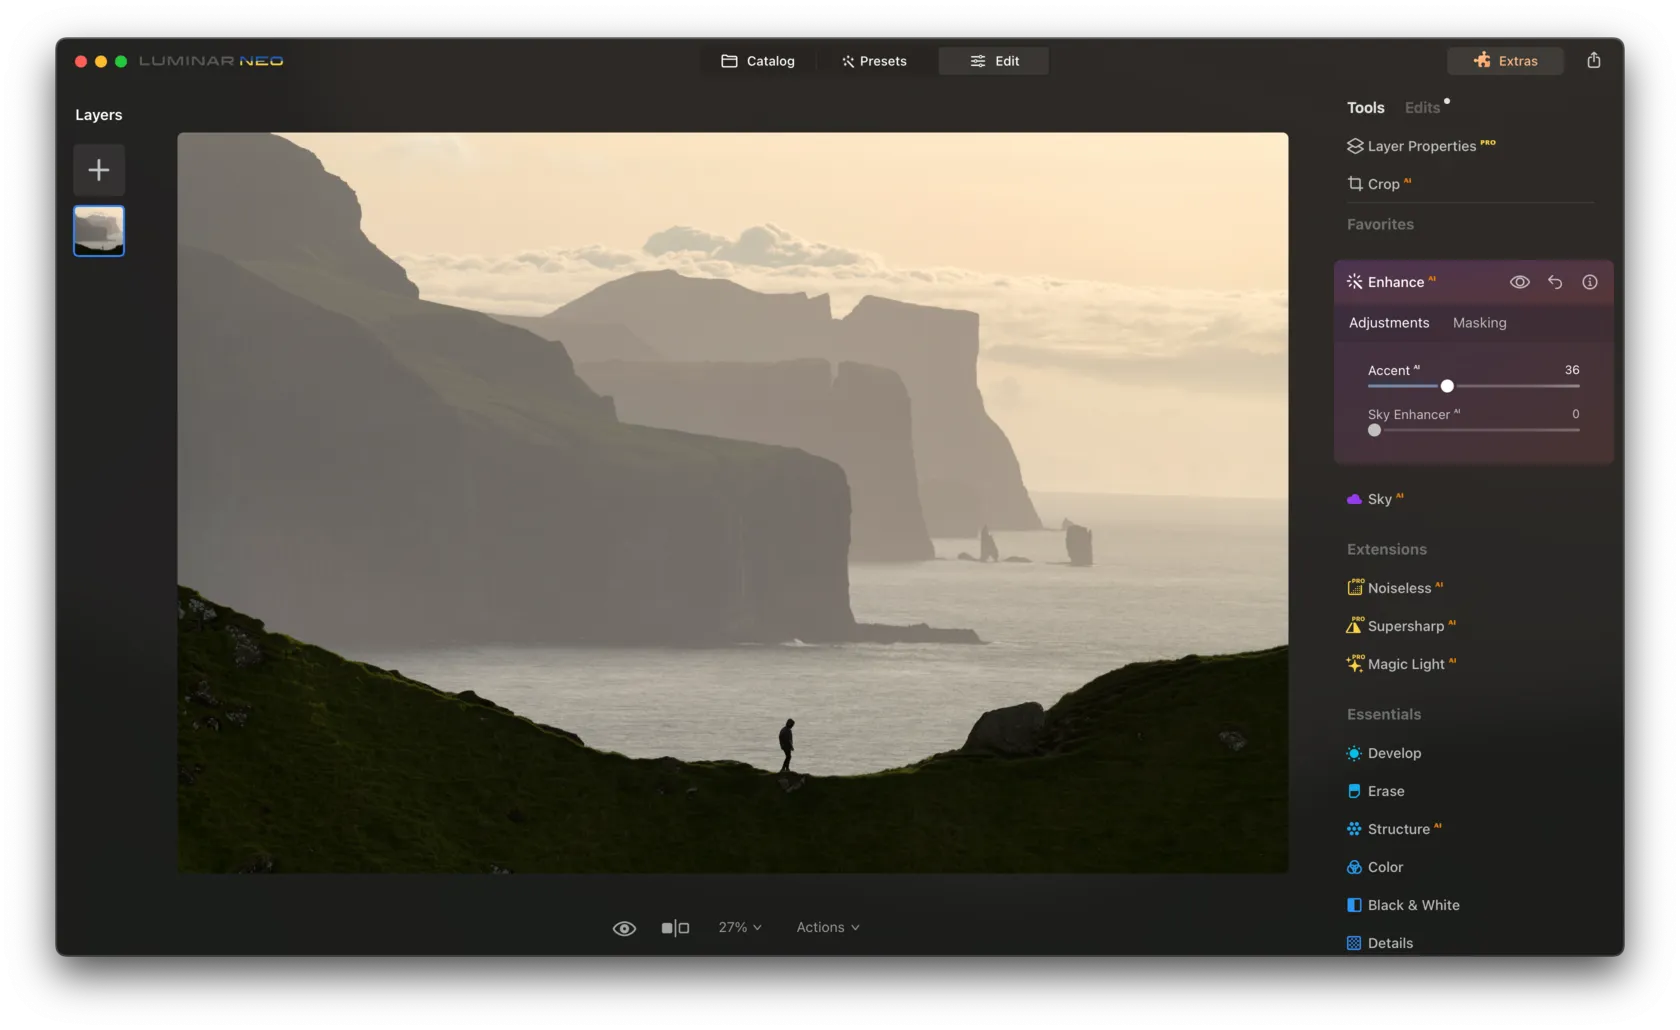Switch to the Masking tab
The image size is (1680, 1030).
tap(1479, 323)
